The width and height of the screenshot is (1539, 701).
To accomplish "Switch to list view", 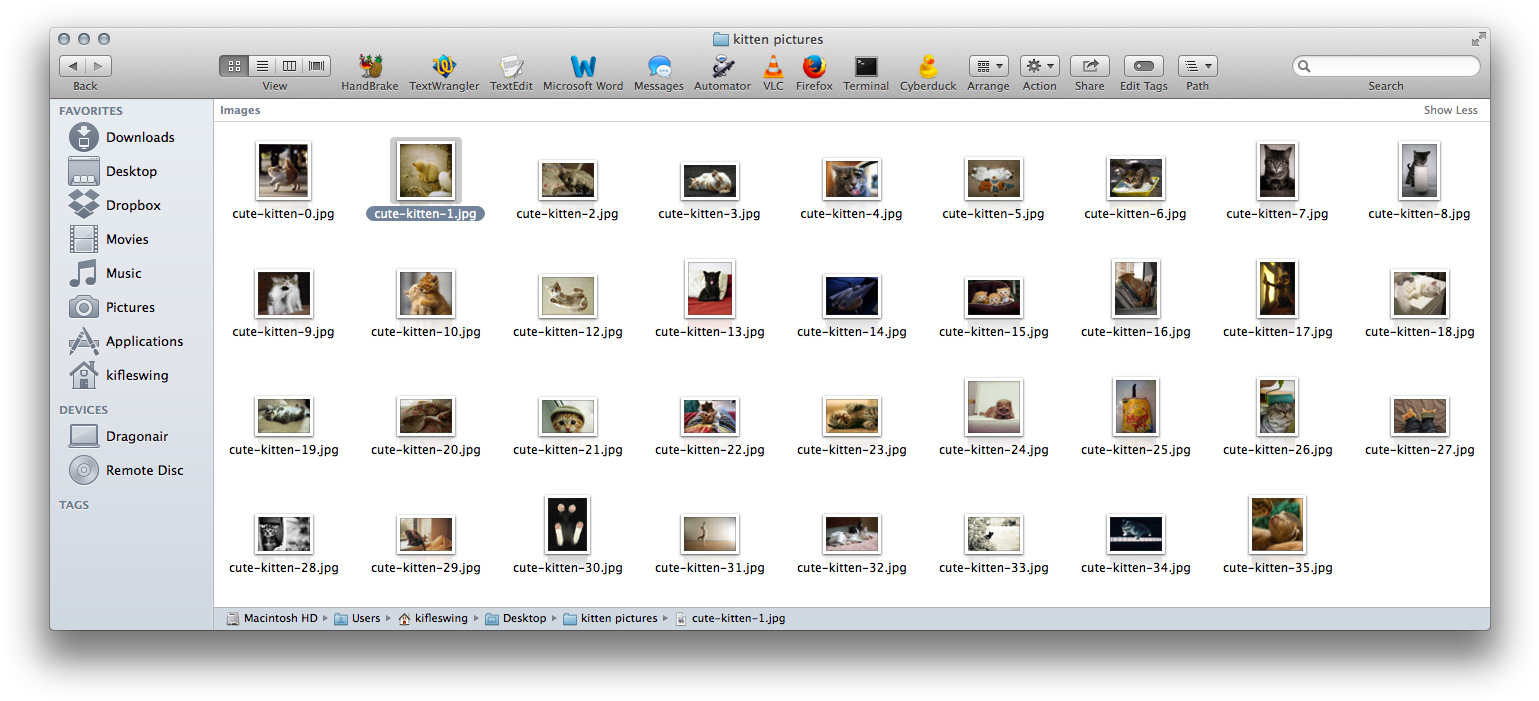I will coord(262,66).
